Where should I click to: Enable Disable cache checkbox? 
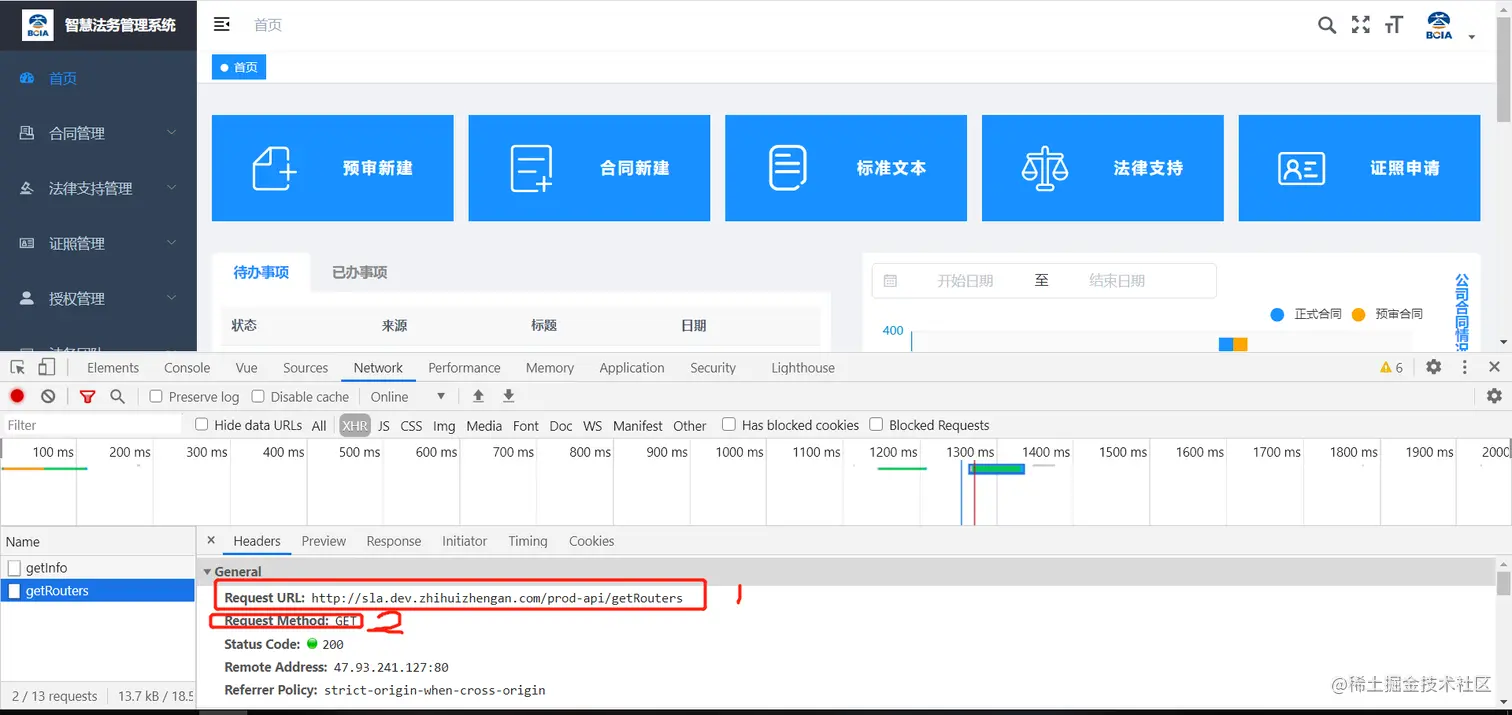tap(258, 396)
